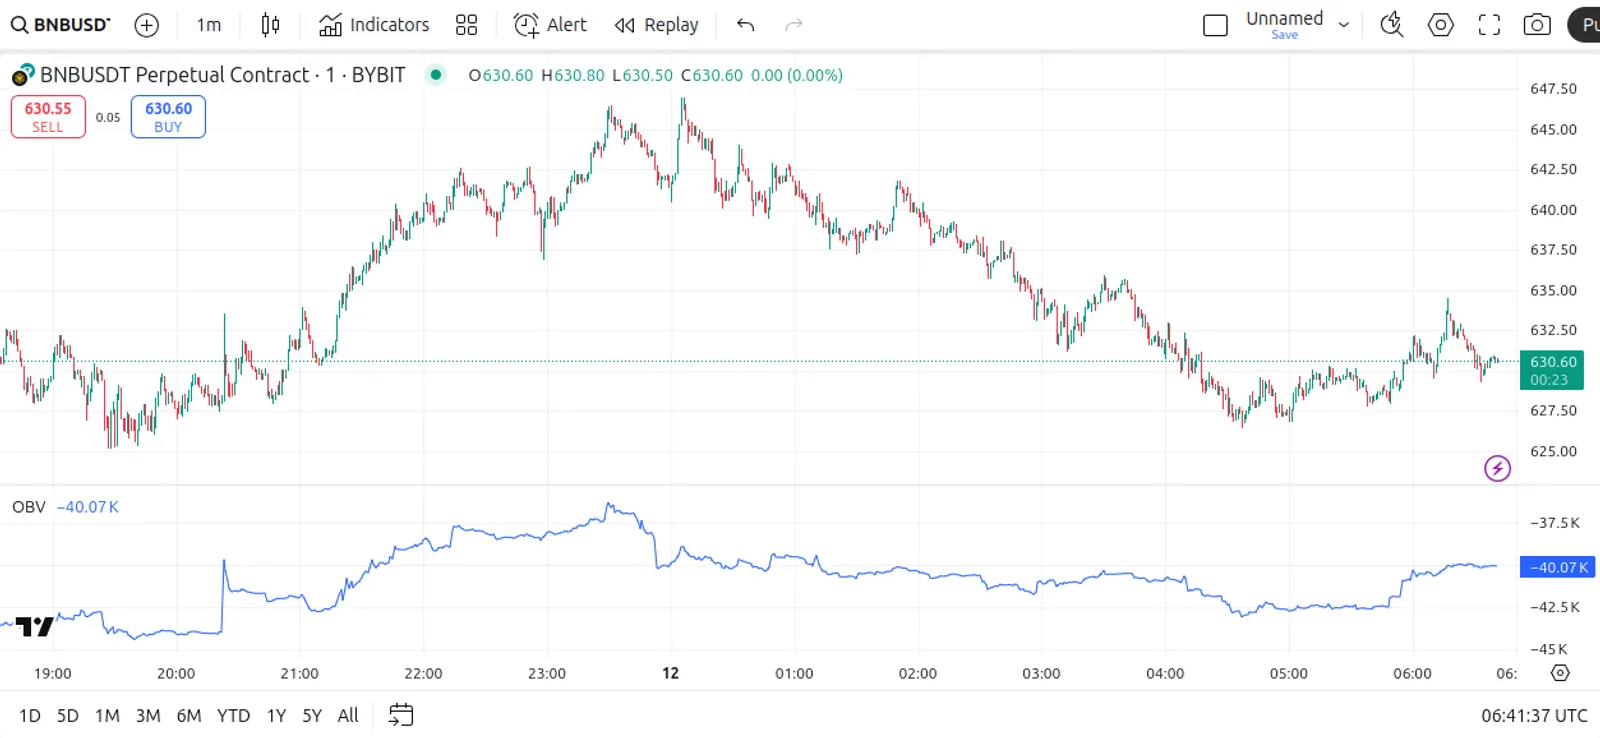Select 5D date range
Viewport: 1600px width, 738px height.
[67, 716]
